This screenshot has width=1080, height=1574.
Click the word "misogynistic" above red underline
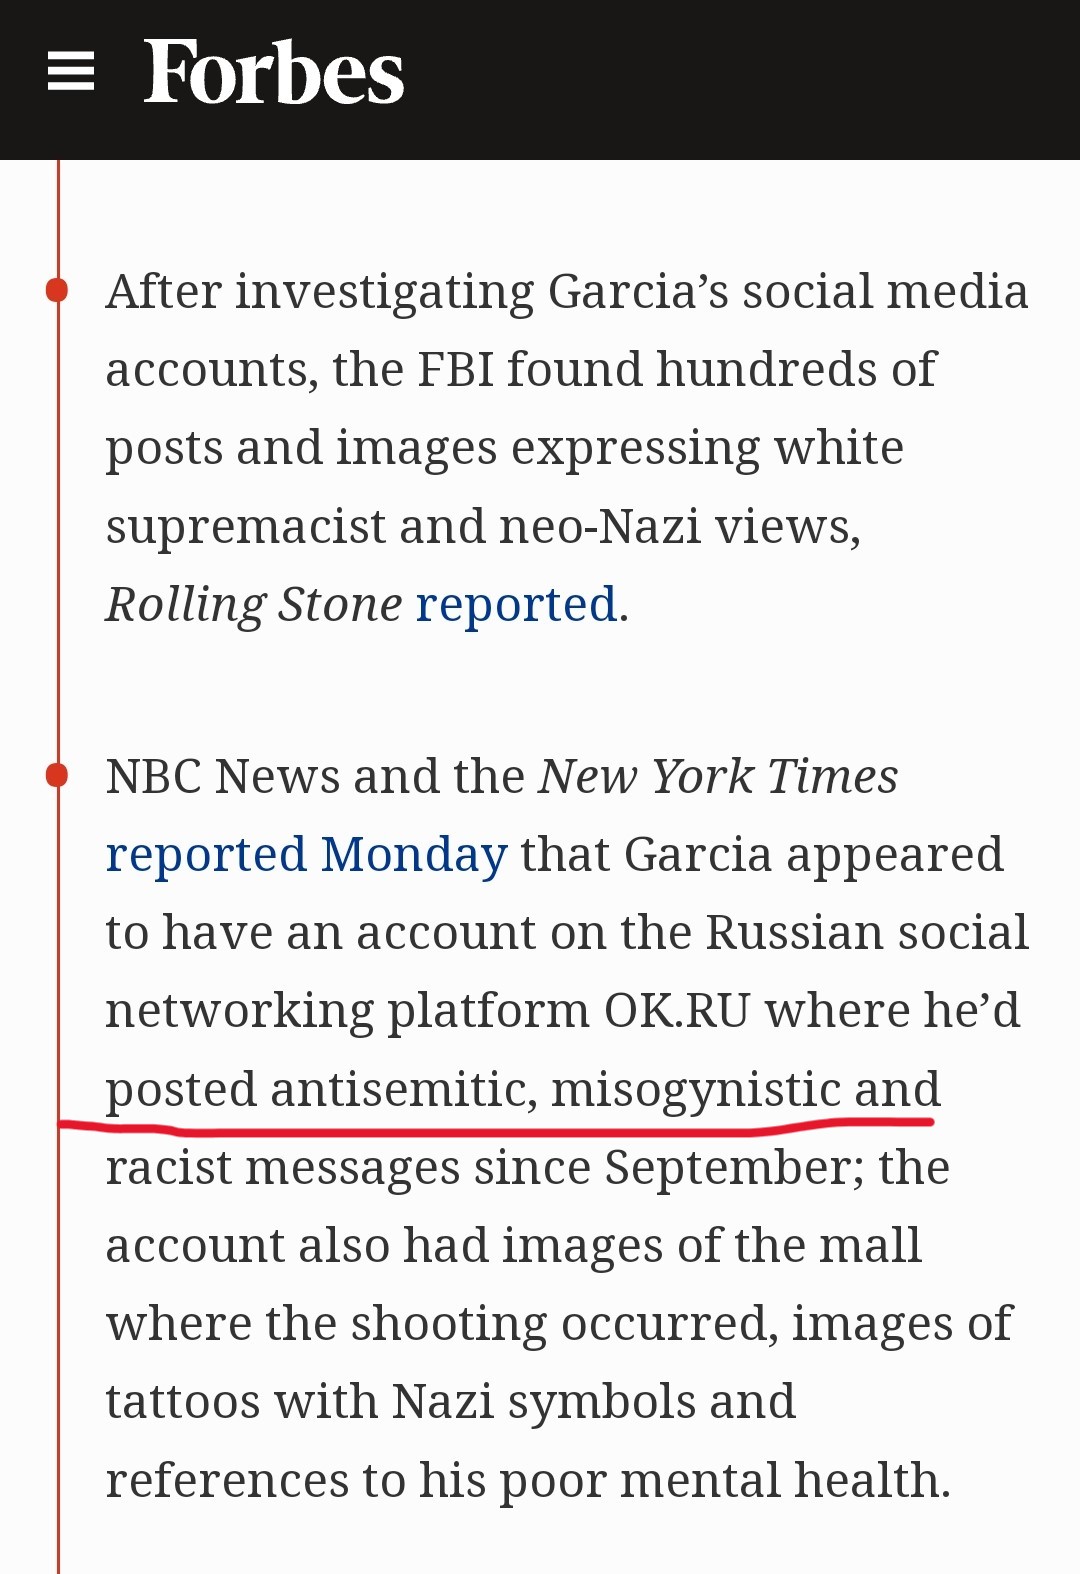(x=695, y=1089)
